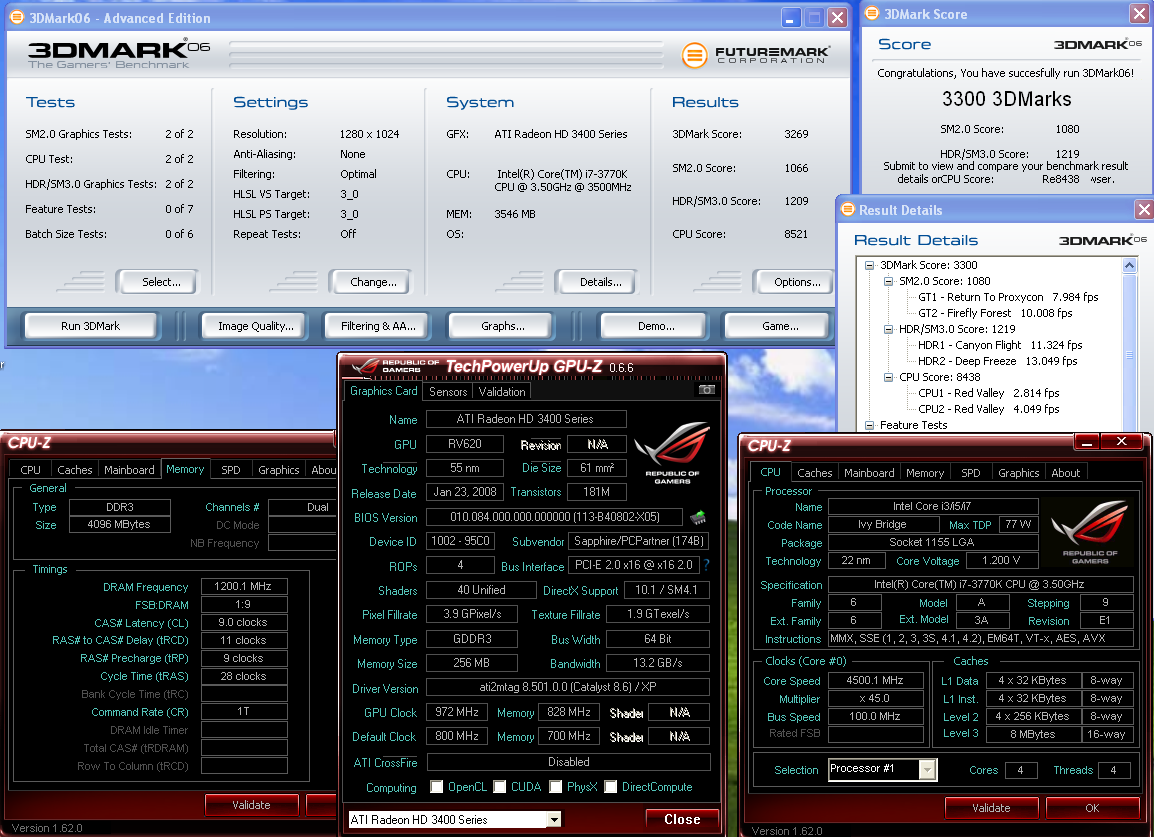Open the Processor #1 selection dropdown
Screen dimensions: 1154x837
[927, 769]
